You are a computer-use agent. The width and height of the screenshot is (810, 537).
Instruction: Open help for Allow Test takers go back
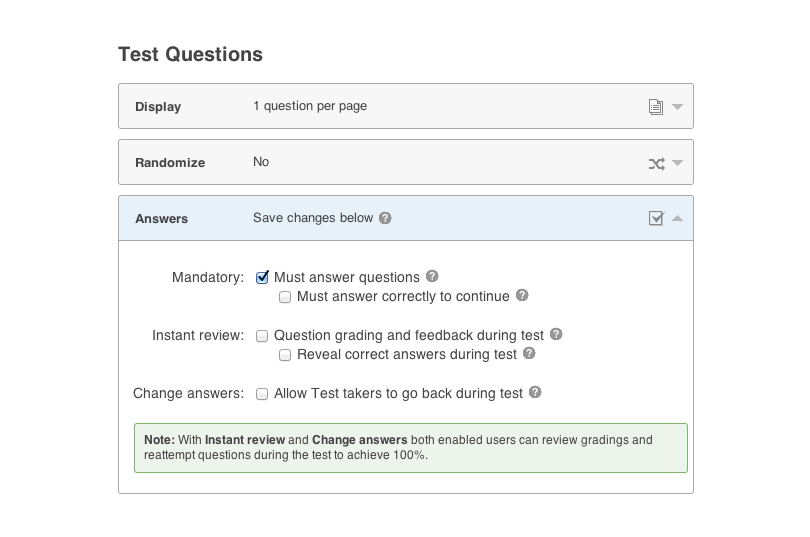click(535, 393)
